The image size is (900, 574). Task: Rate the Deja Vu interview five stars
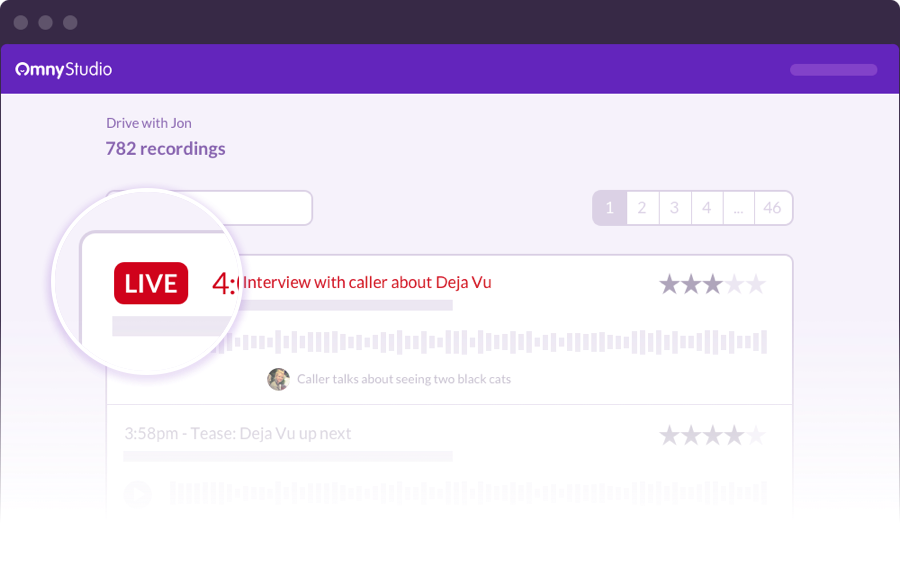[x=756, y=284]
